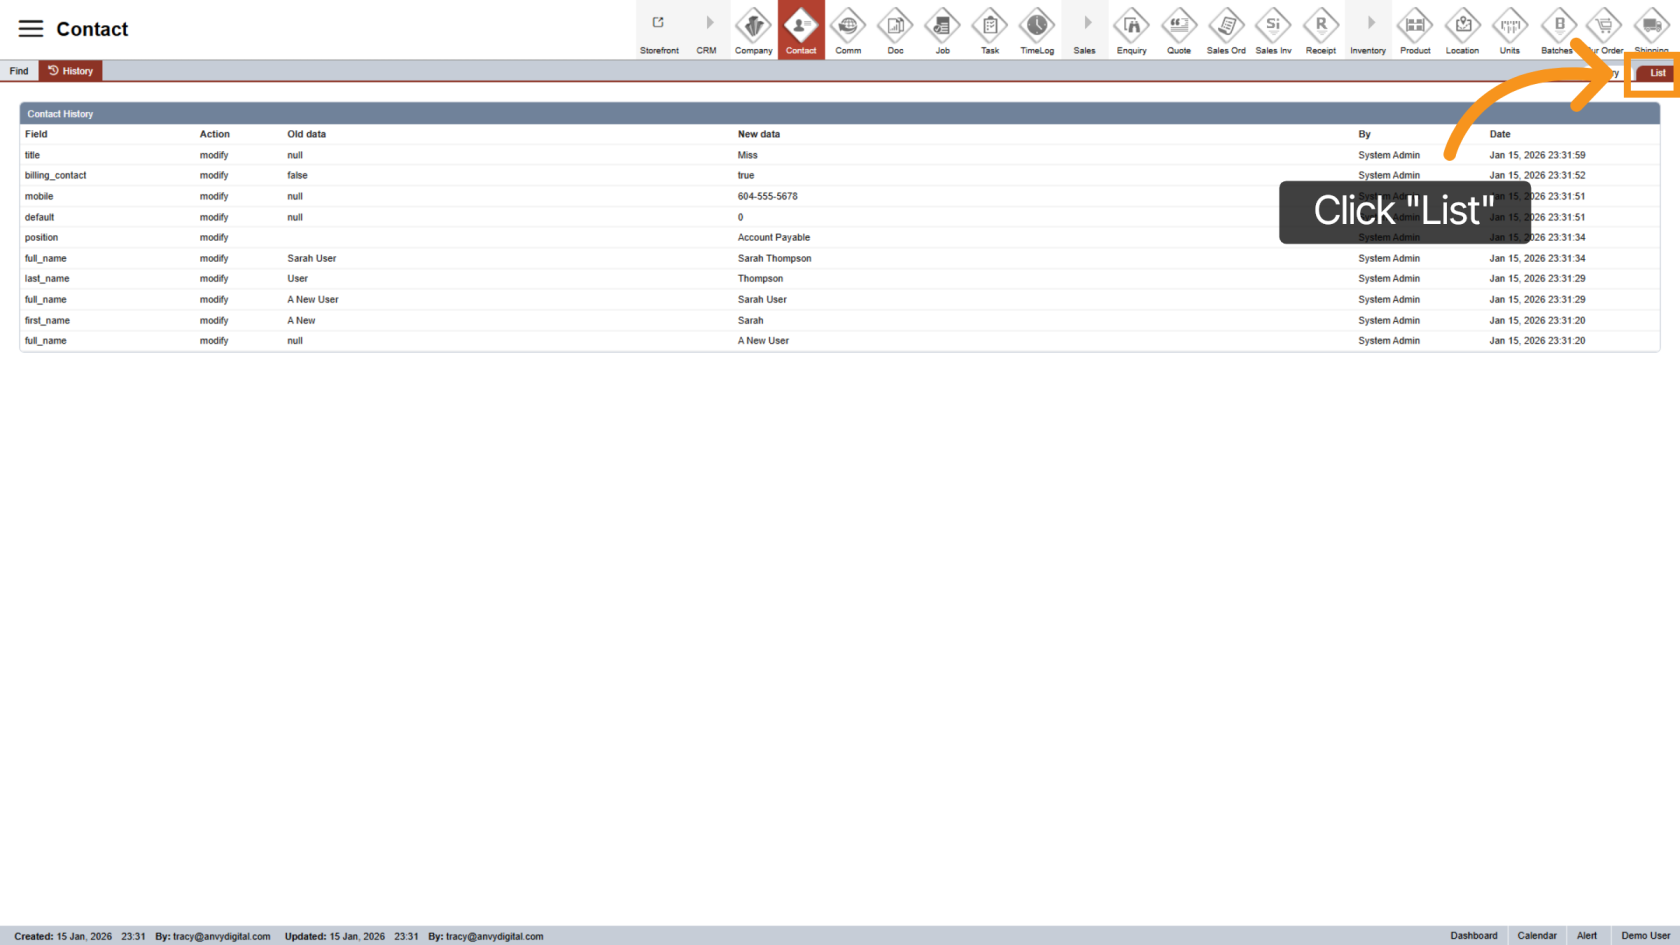Open the Location module icon
Viewport: 1680px width, 945px height.
(x=1462, y=26)
